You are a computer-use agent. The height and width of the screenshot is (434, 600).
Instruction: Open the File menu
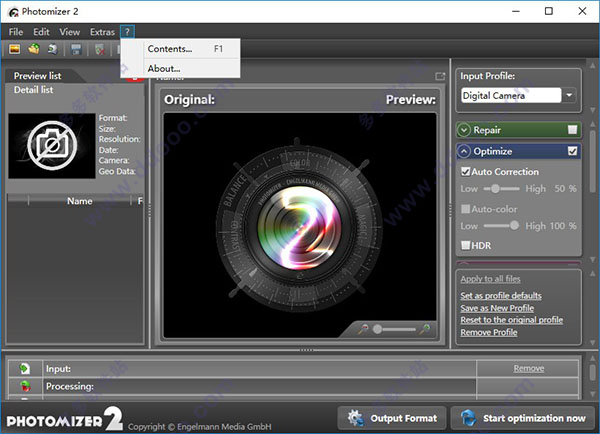tap(16, 32)
